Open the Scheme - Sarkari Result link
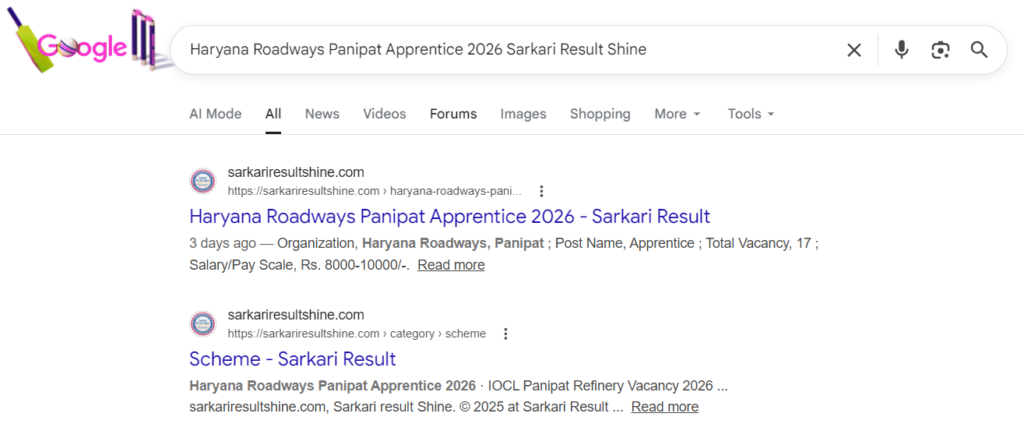This screenshot has height=431, width=1024. (292, 359)
